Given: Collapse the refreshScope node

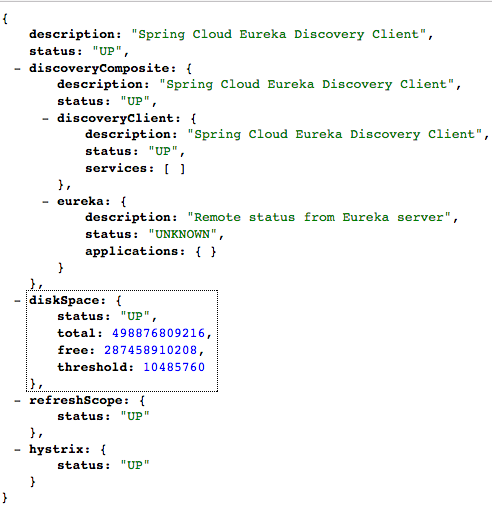Looking at the screenshot, I should tap(17, 401).
